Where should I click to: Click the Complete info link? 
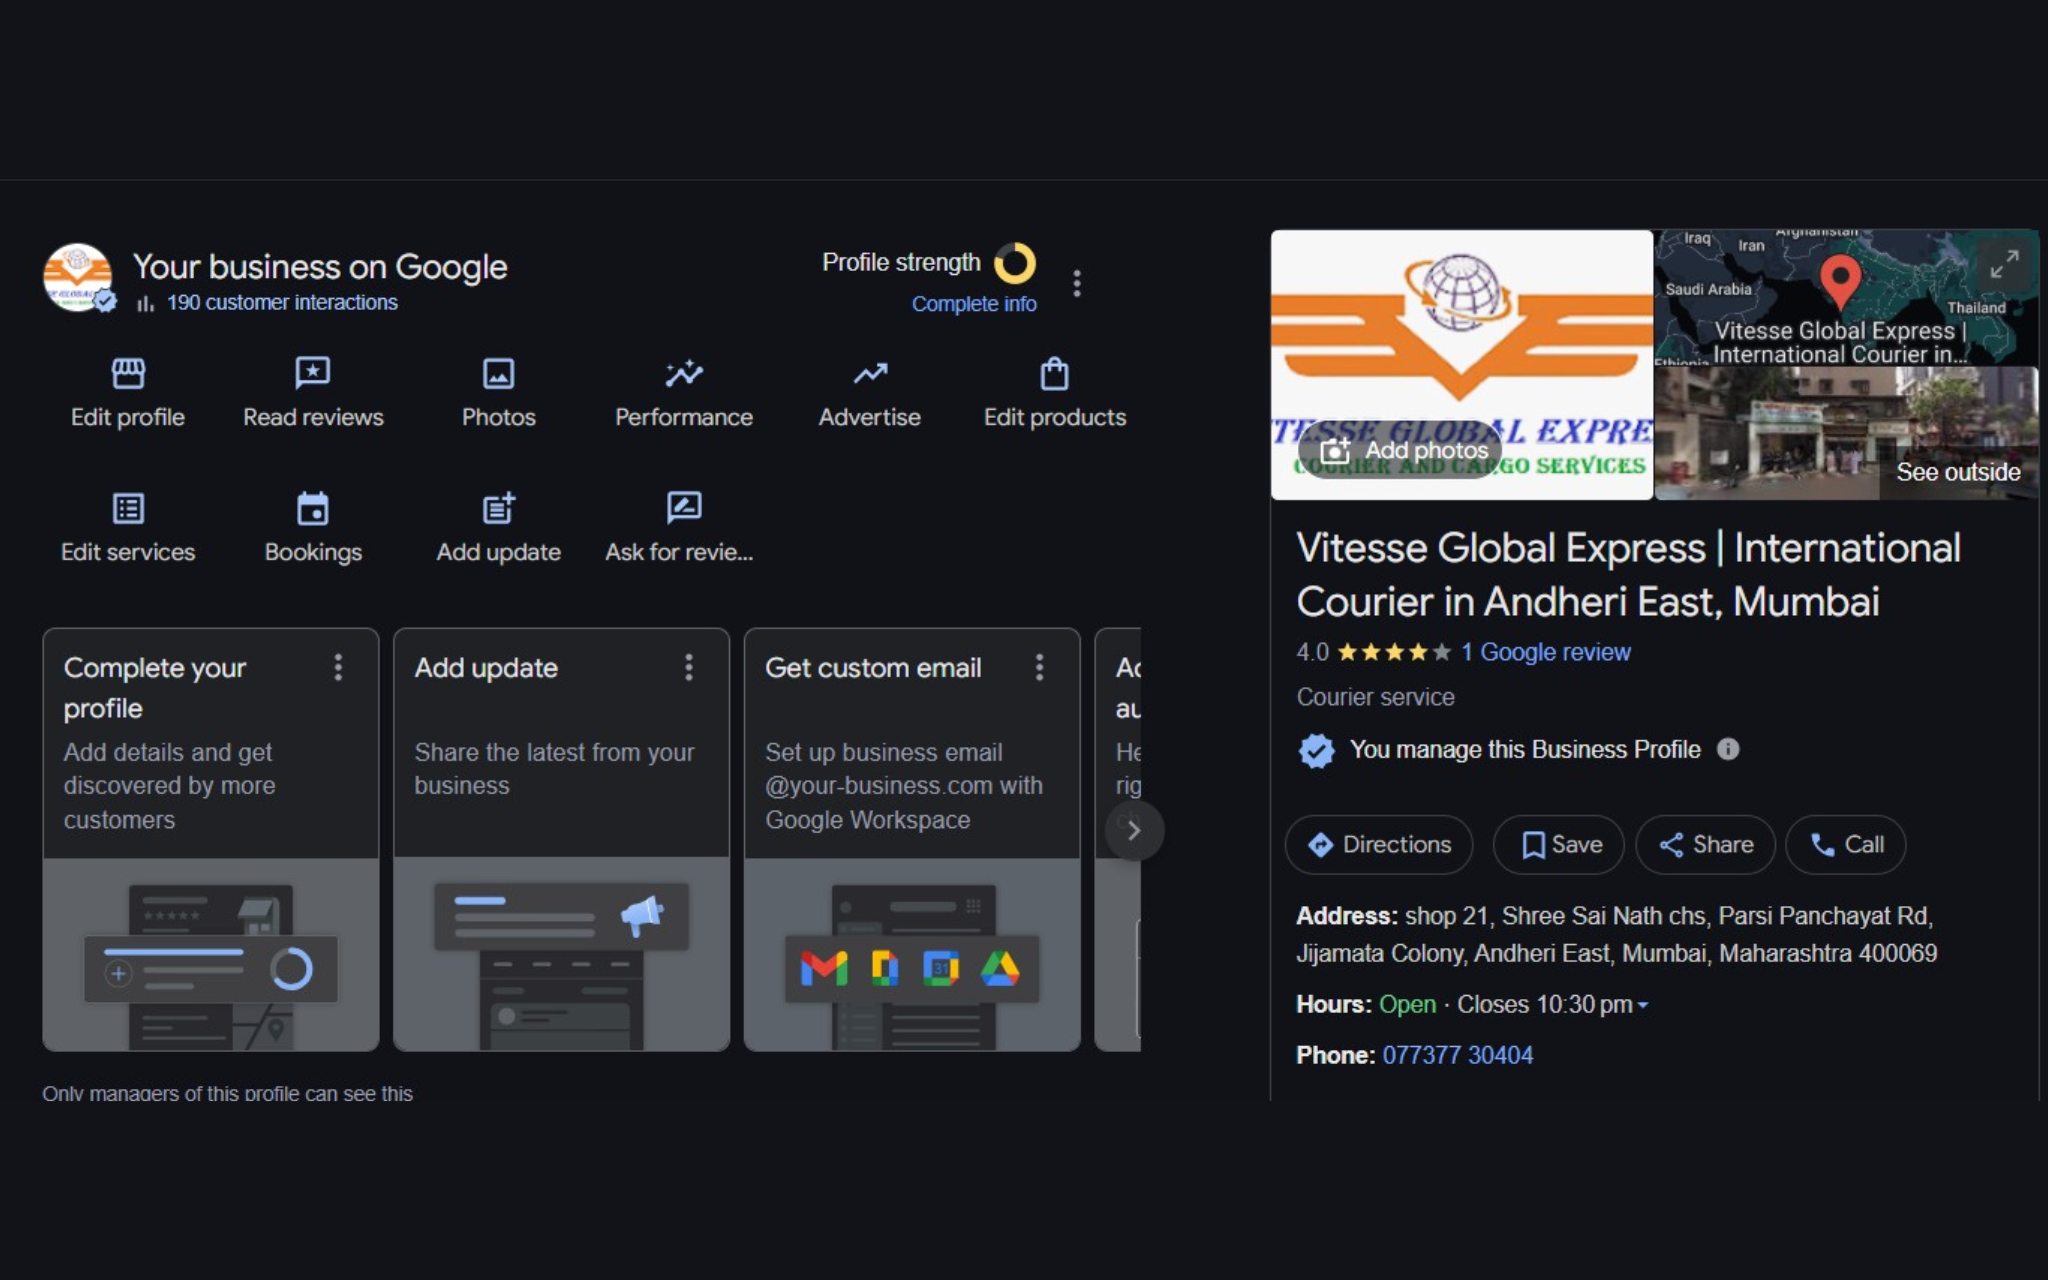[x=974, y=304]
